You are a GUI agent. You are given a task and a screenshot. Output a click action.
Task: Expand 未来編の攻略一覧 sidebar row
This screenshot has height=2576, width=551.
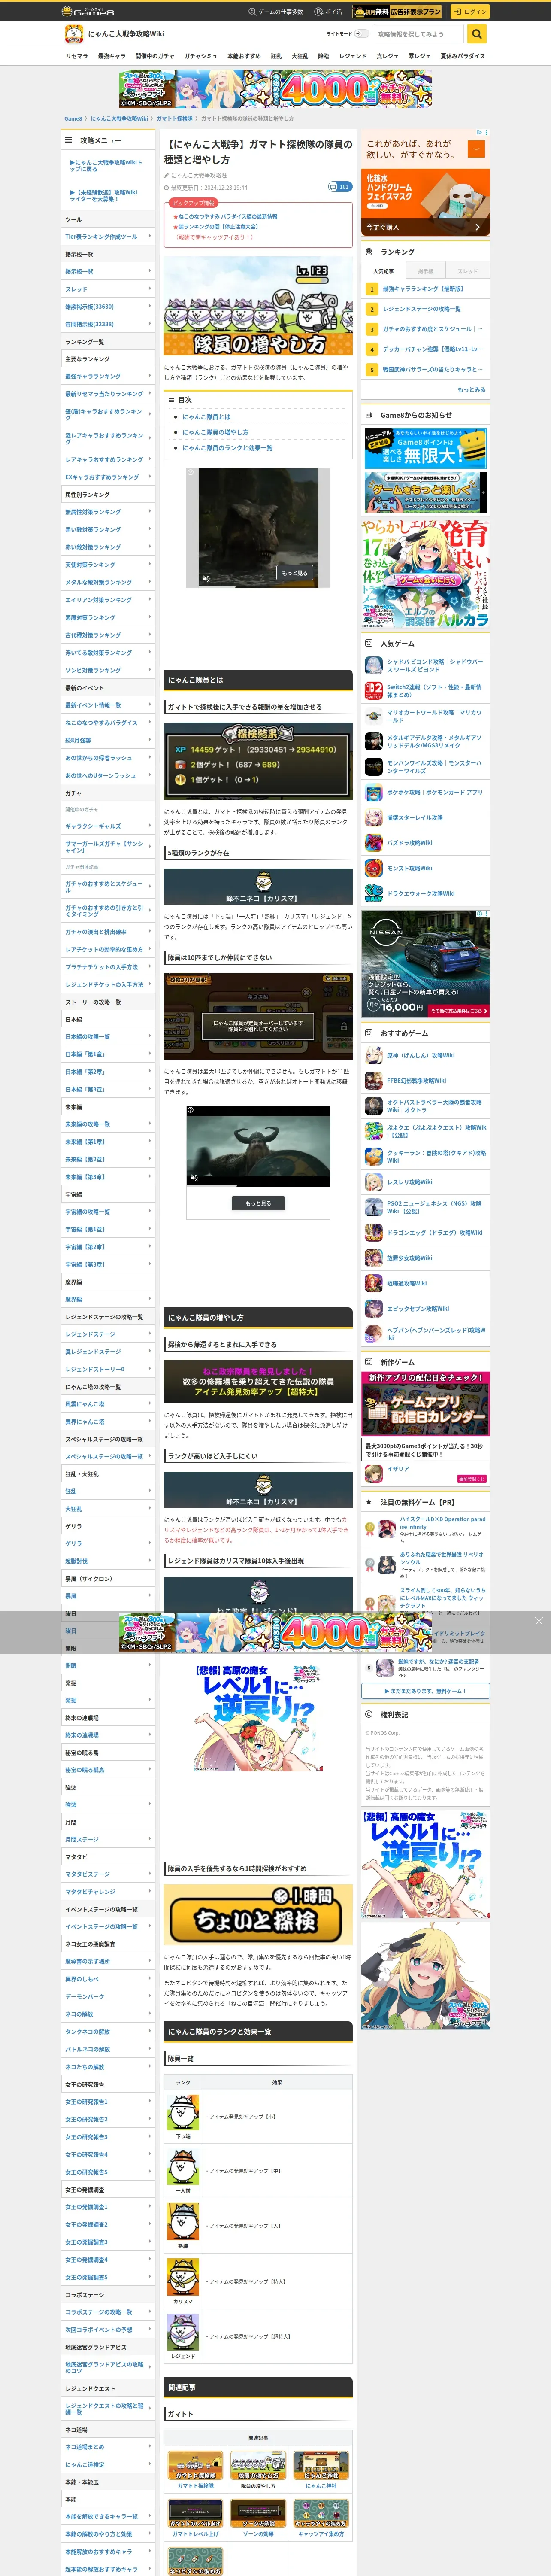click(108, 1124)
